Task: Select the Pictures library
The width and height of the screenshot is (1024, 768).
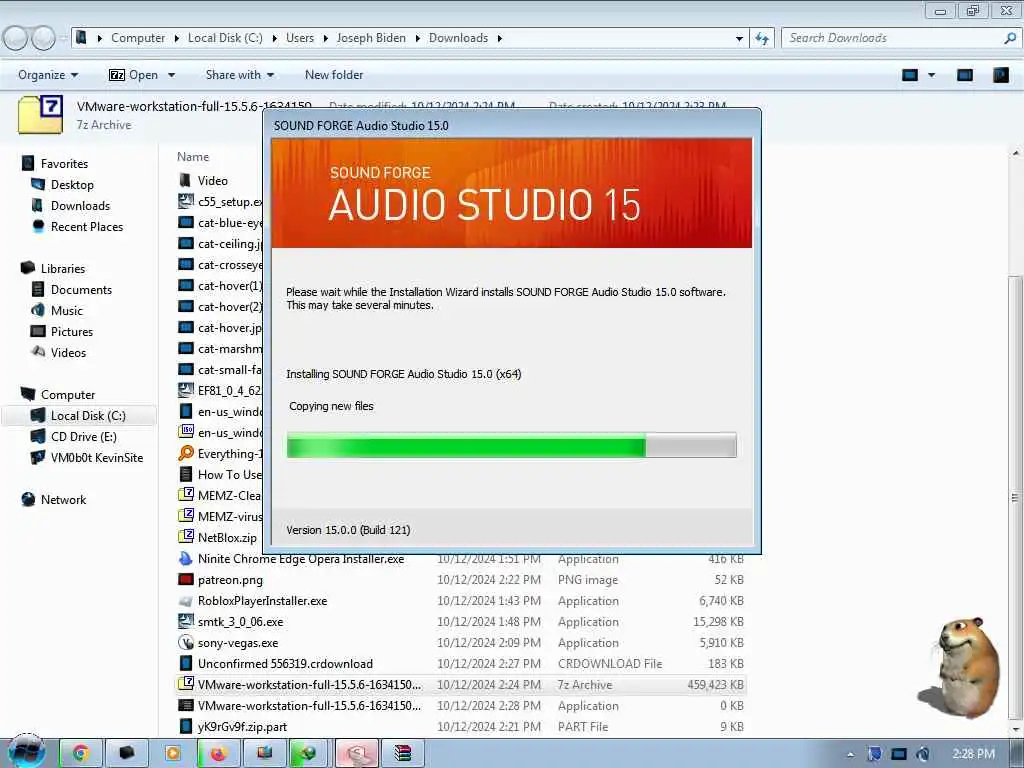Action: click(x=72, y=332)
